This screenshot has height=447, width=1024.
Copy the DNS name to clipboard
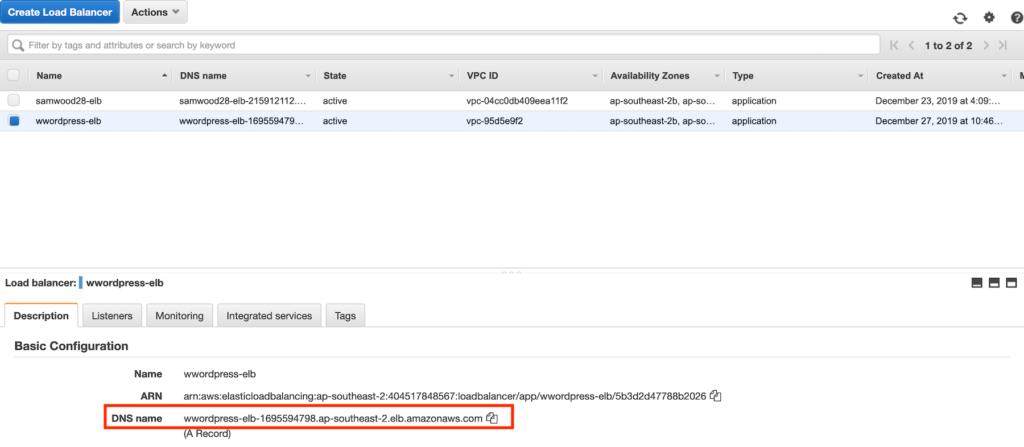[x=492, y=418]
